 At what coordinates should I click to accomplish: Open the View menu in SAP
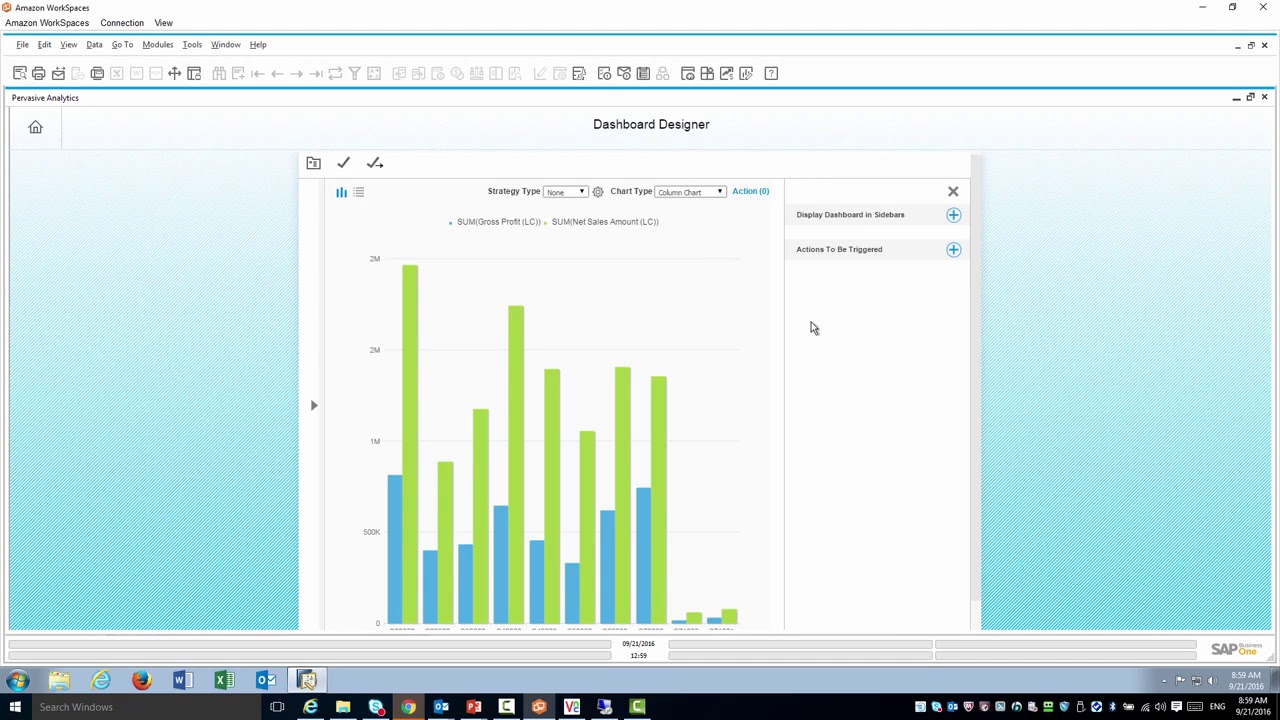[x=68, y=44]
